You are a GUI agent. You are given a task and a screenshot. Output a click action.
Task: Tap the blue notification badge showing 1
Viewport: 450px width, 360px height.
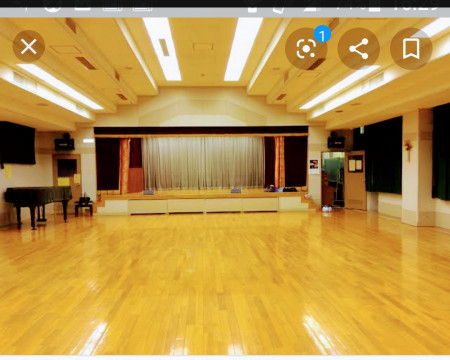coord(322,34)
